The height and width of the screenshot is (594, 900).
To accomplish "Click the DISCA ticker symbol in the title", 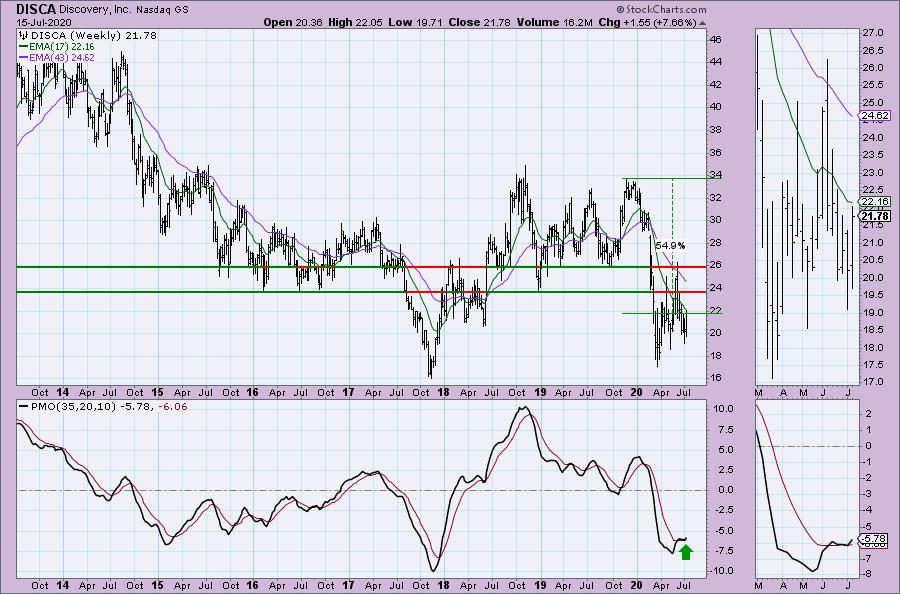I will tap(36, 9).
